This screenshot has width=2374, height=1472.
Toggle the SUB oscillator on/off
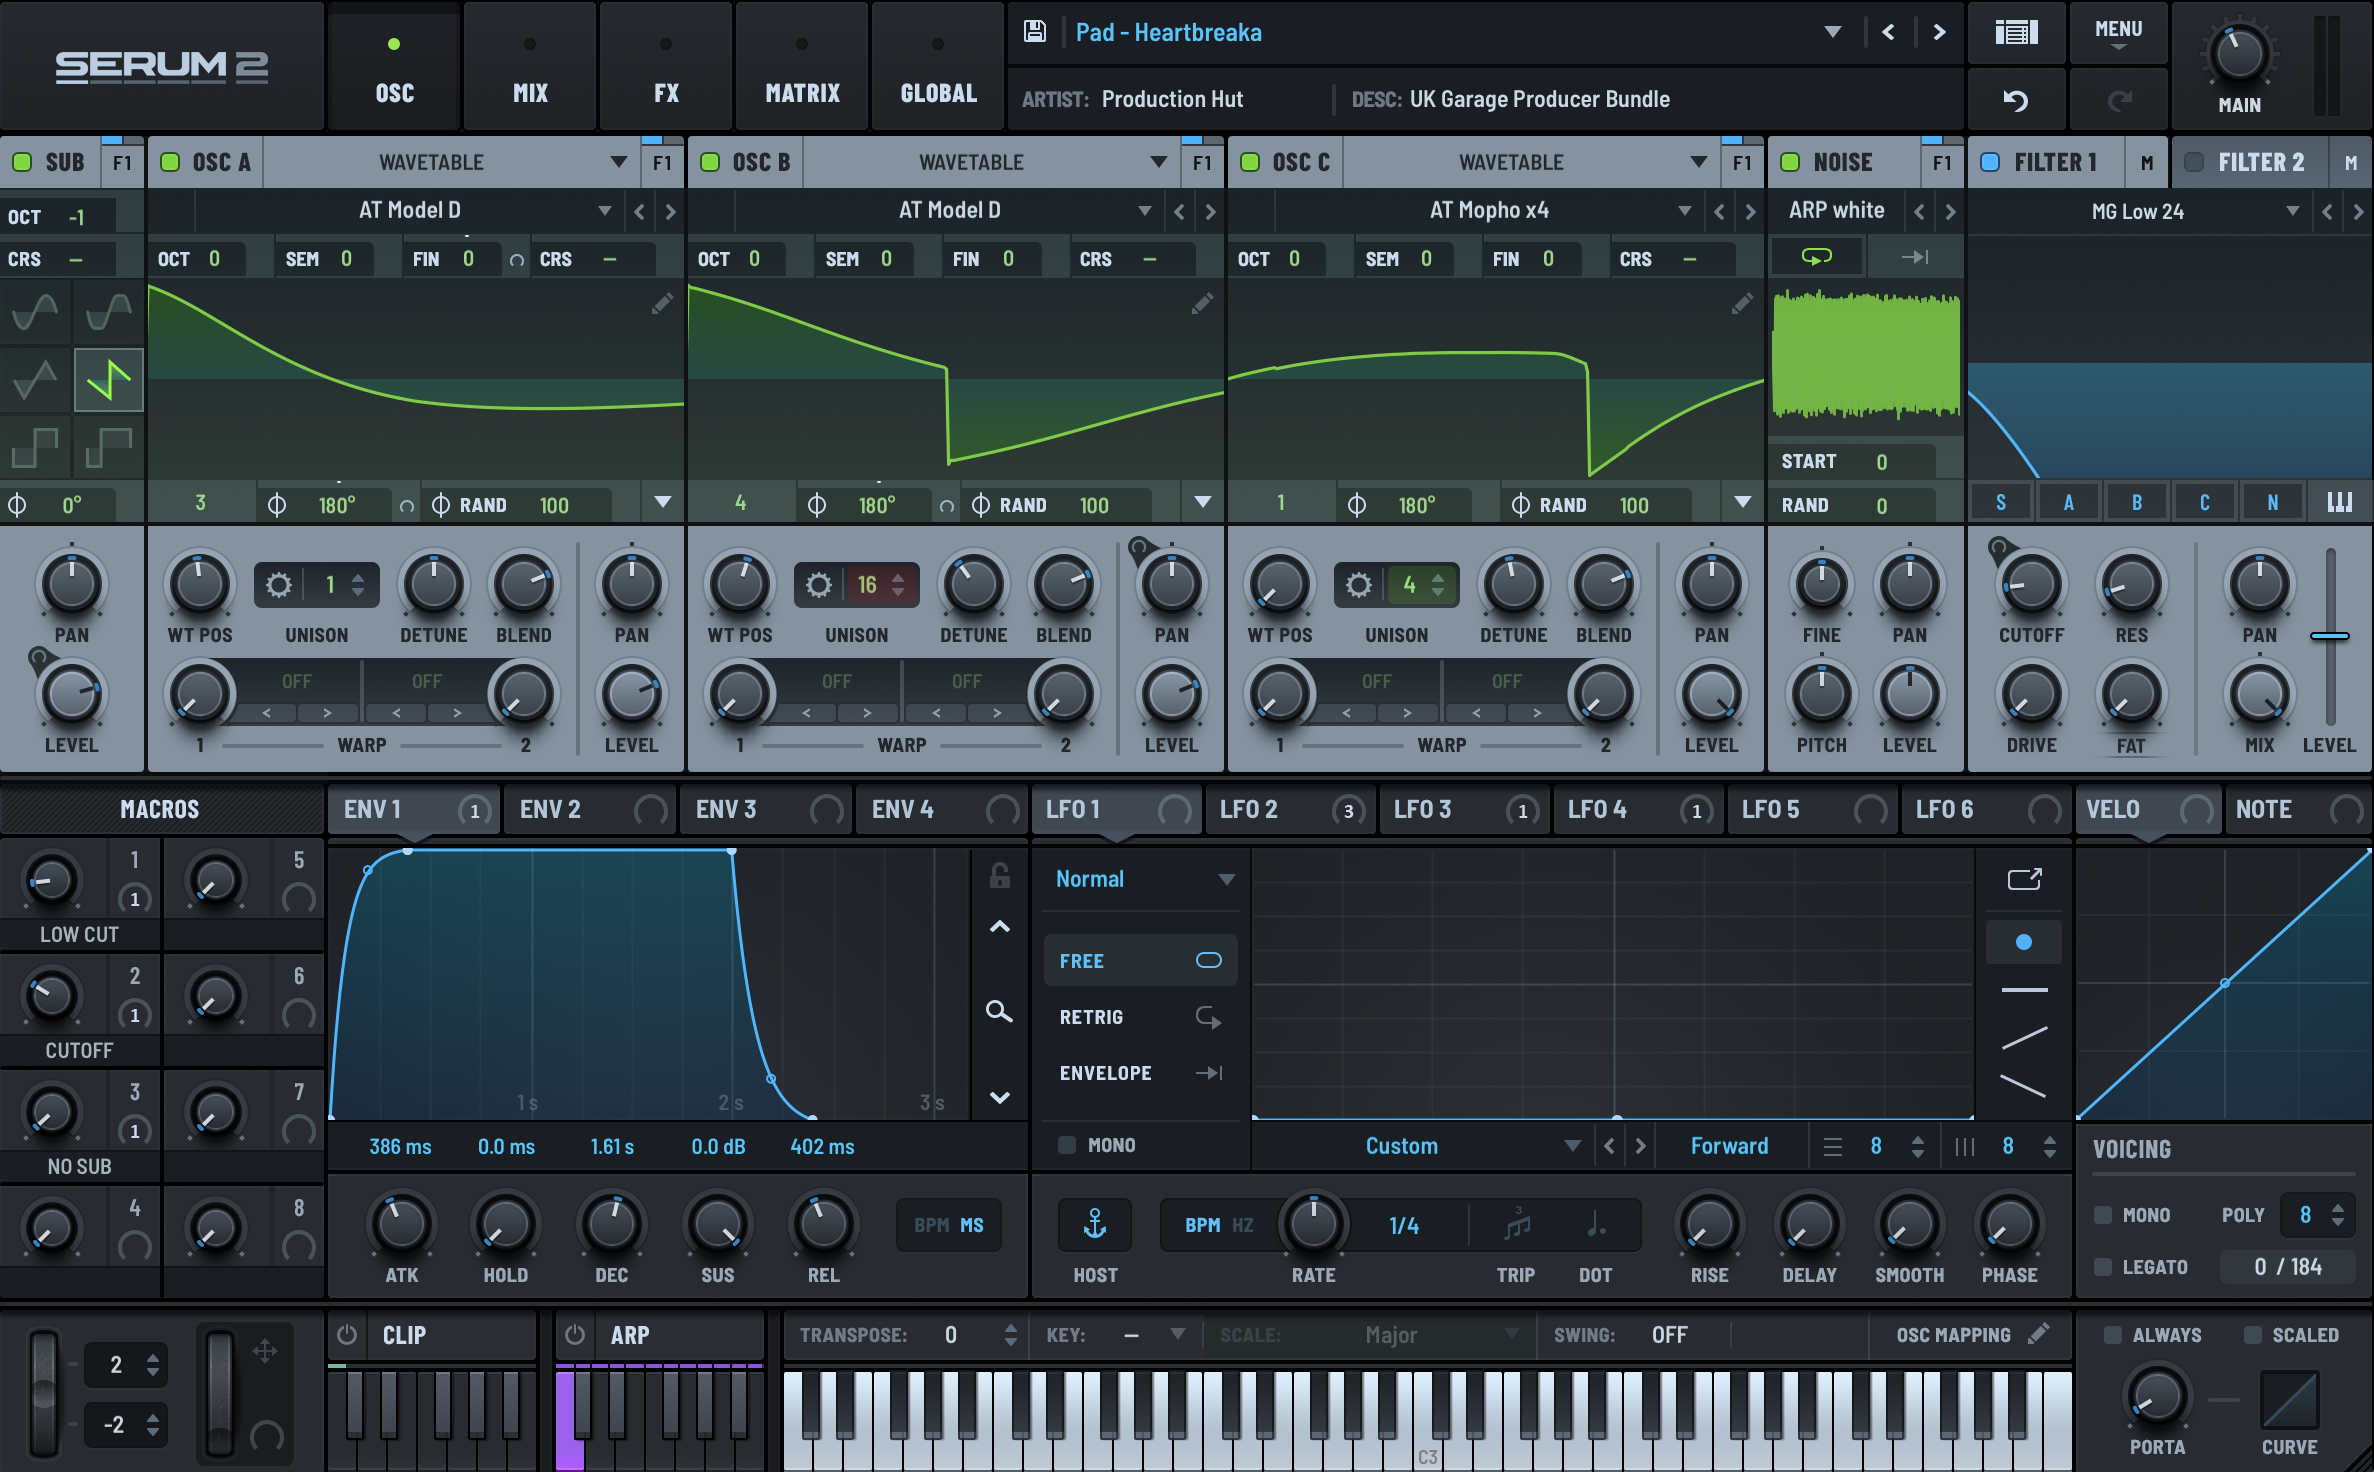(x=21, y=162)
